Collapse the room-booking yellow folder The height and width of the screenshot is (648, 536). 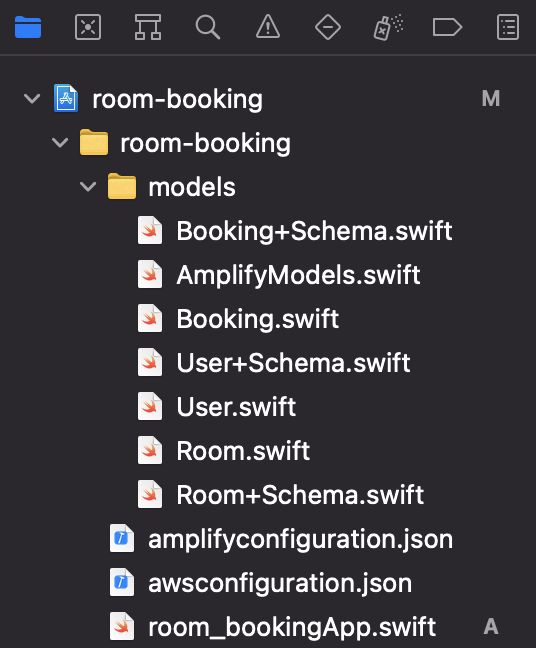tap(60, 143)
